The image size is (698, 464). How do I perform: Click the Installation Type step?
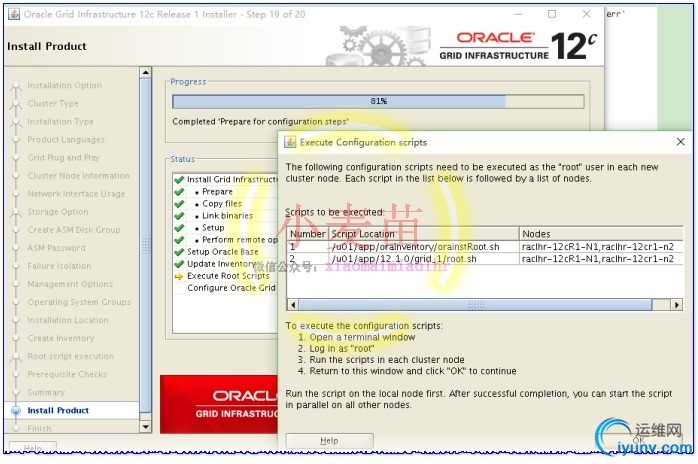(60, 122)
